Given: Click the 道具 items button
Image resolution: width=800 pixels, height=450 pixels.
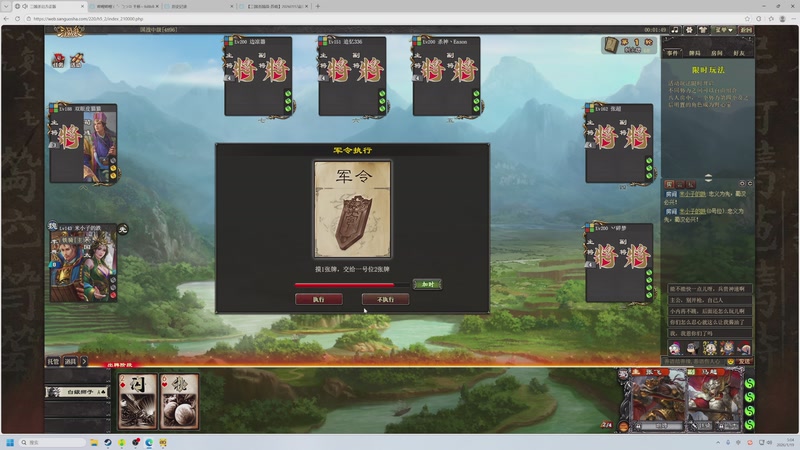Looking at the screenshot, I should pyautogui.click(x=70, y=361).
